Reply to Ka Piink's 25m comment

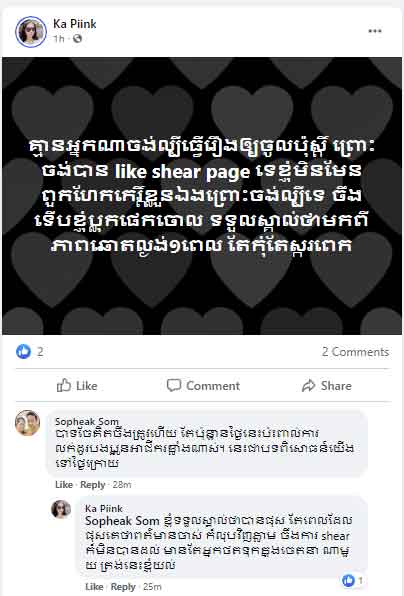[x=123, y=586]
